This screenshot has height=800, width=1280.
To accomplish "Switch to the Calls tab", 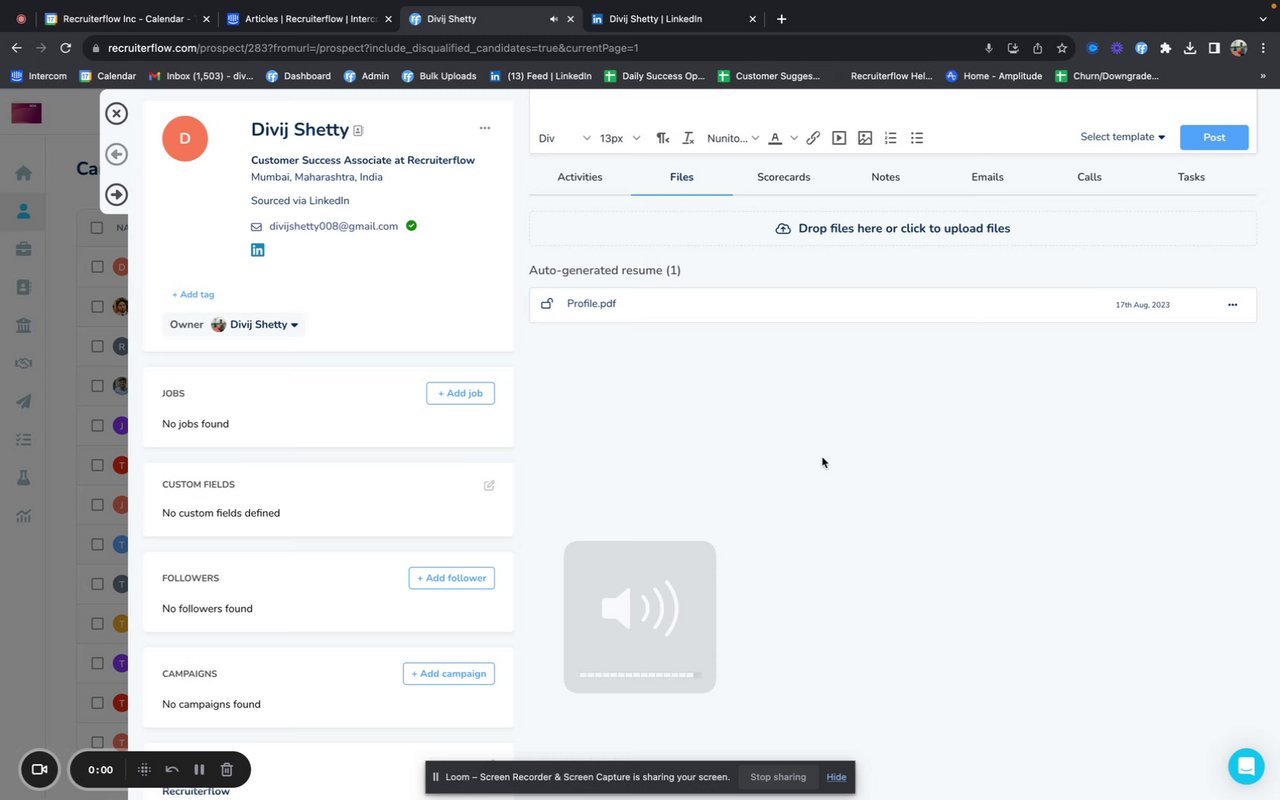I will pos(1089,177).
